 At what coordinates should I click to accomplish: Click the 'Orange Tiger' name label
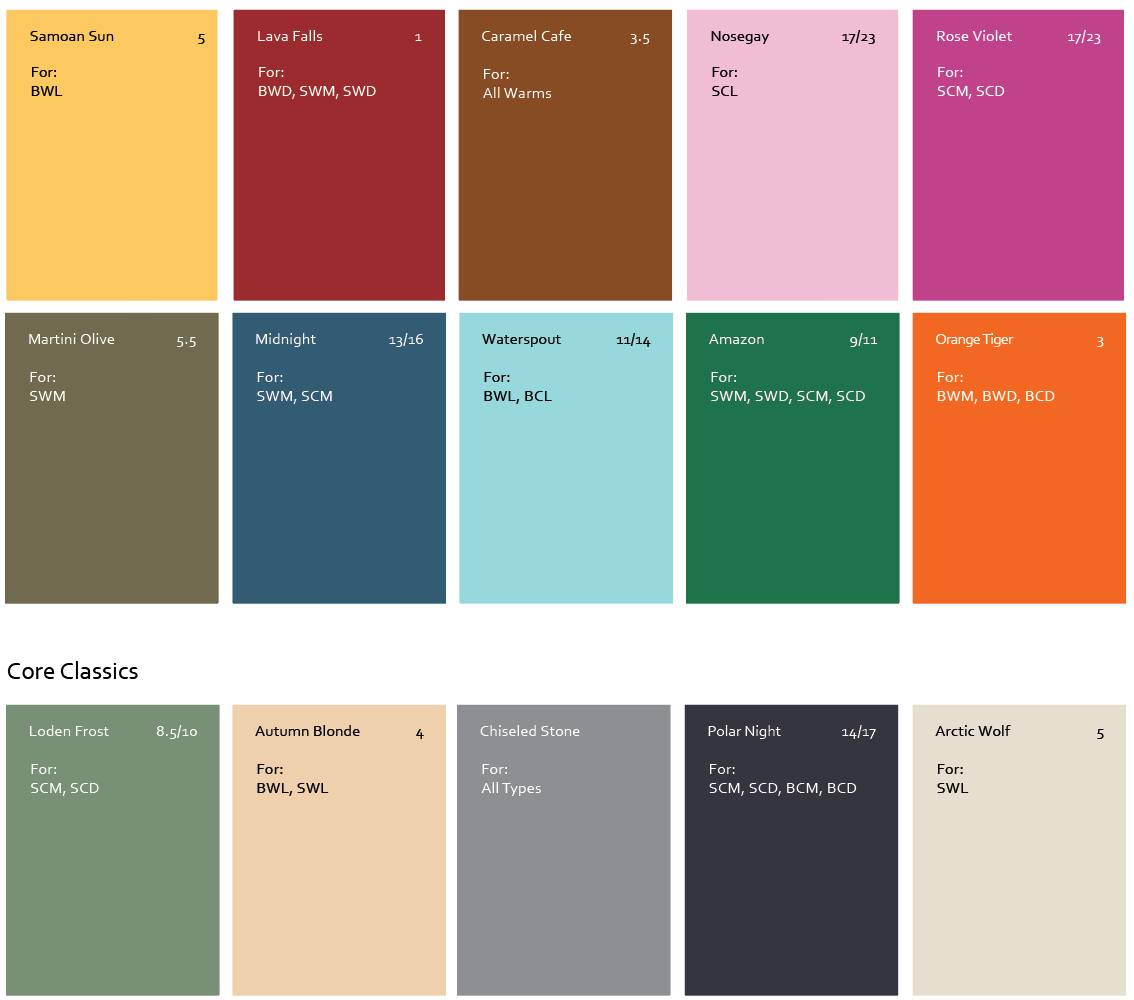tap(974, 340)
